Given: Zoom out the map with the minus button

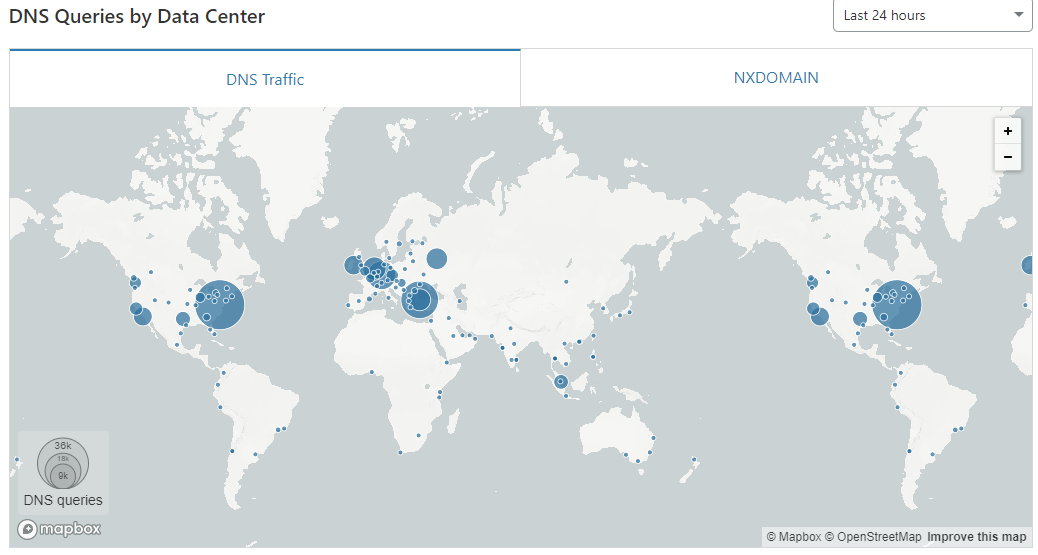Looking at the screenshot, I should (x=1008, y=157).
